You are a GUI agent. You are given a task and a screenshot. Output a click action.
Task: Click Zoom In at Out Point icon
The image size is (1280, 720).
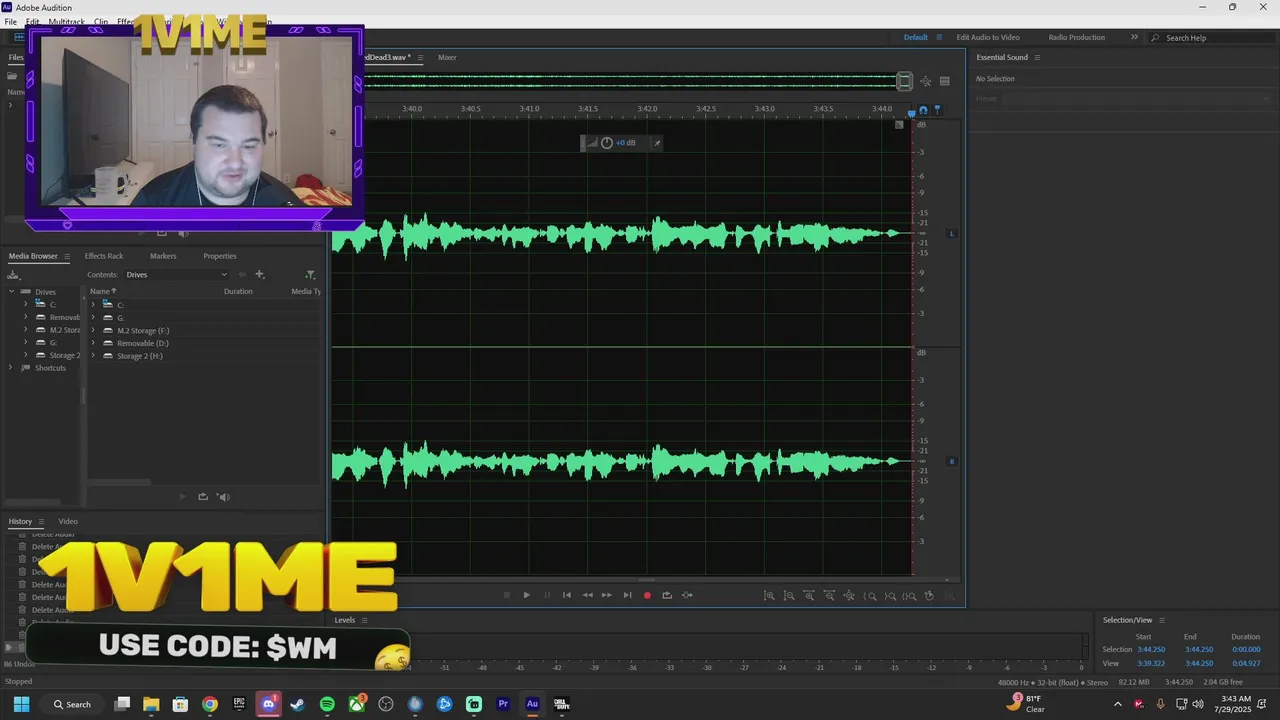tap(890, 596)
